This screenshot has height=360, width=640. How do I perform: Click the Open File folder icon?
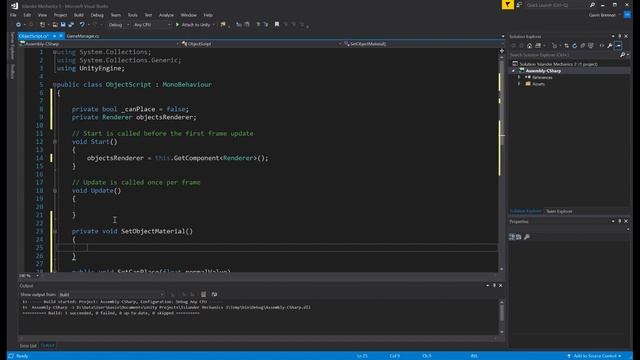55,25
